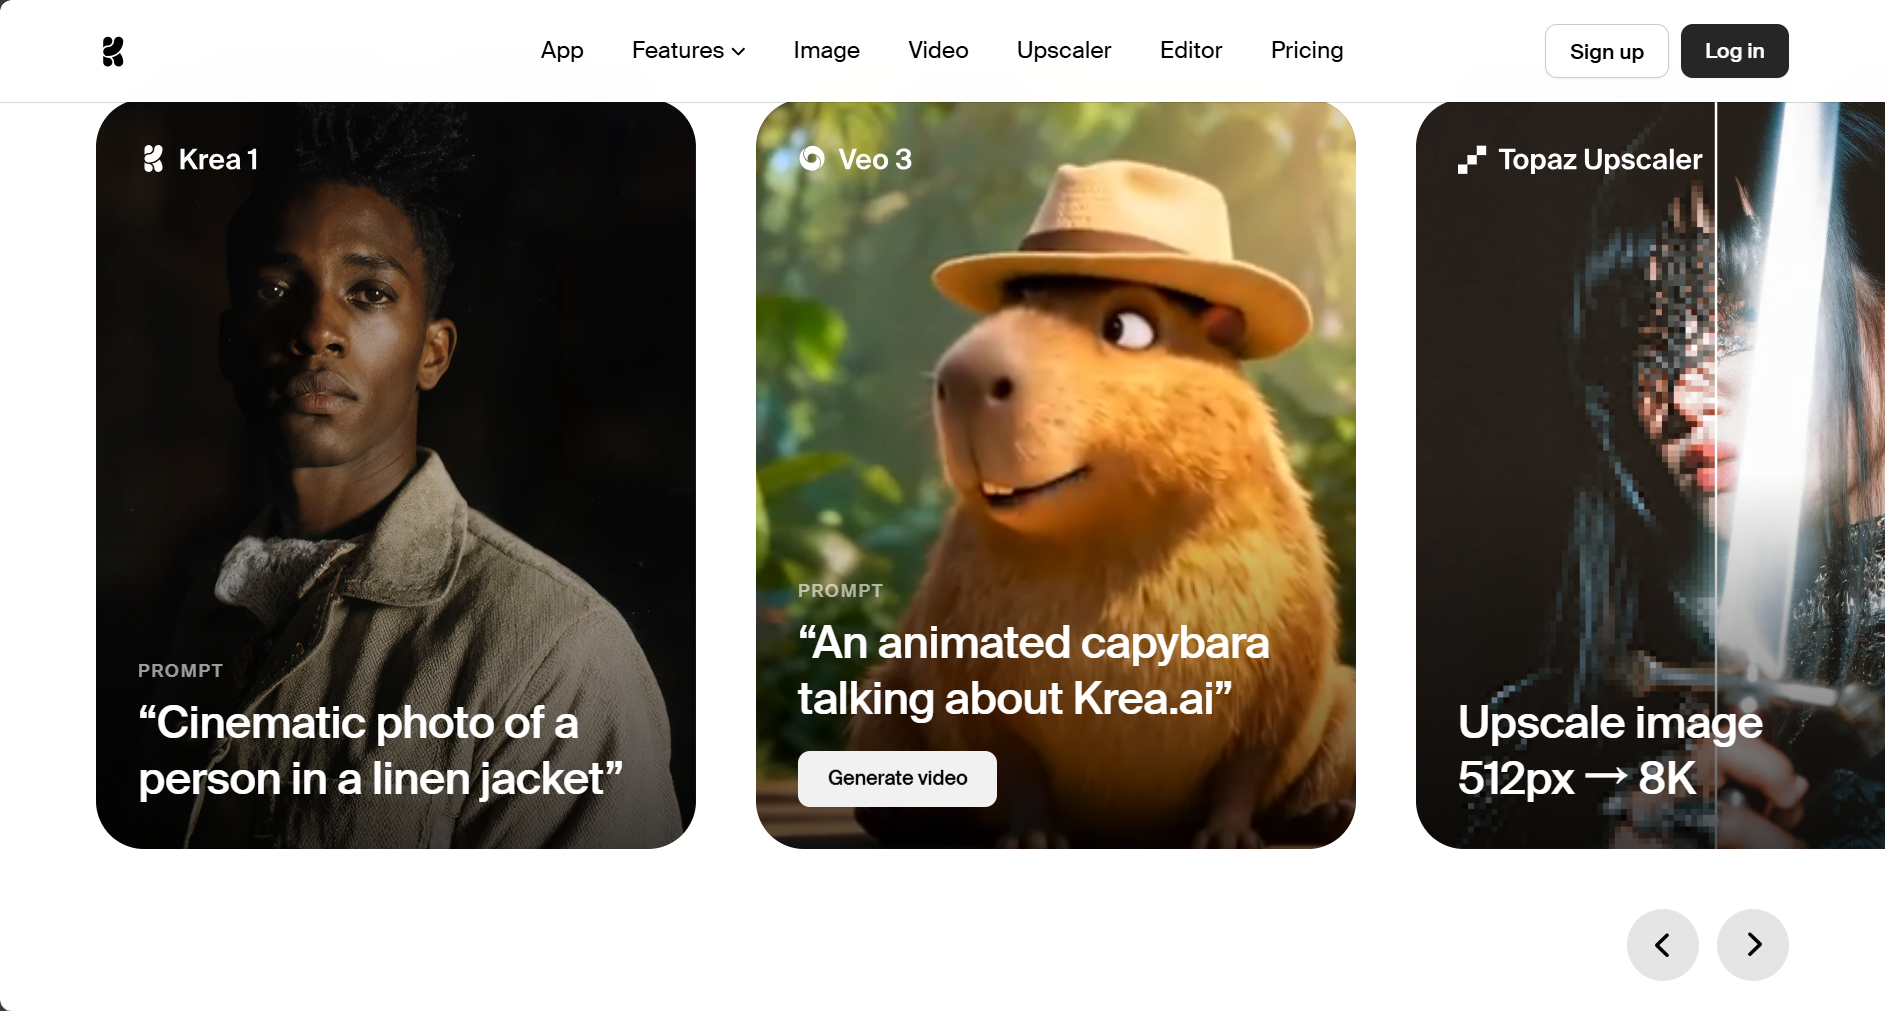Advance to the next carousel slide
Viewport: 1885px width, 1011px height.
pyautogui.click(x=1752, y=945)
